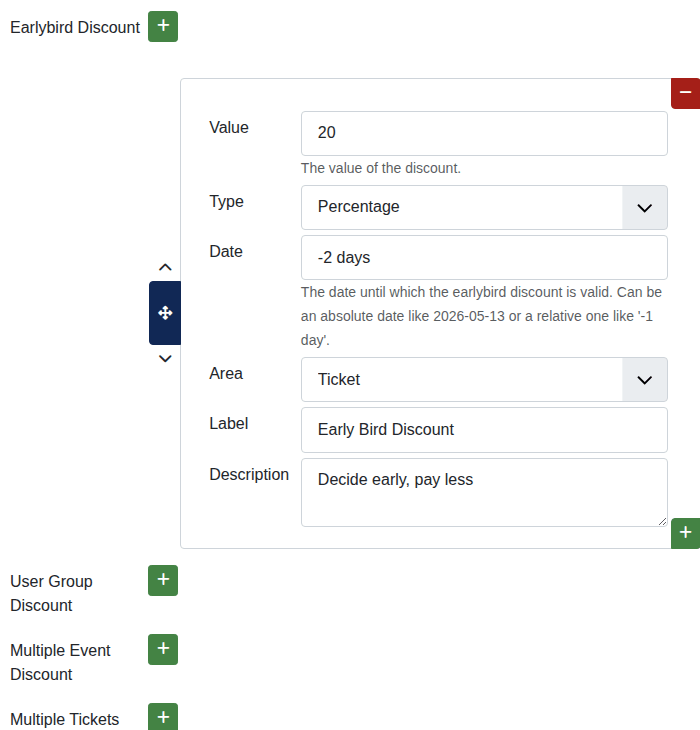Screen dimensions: 700x730
Task: Click the Value field containing 20
Action: click(x=484, y=133)
